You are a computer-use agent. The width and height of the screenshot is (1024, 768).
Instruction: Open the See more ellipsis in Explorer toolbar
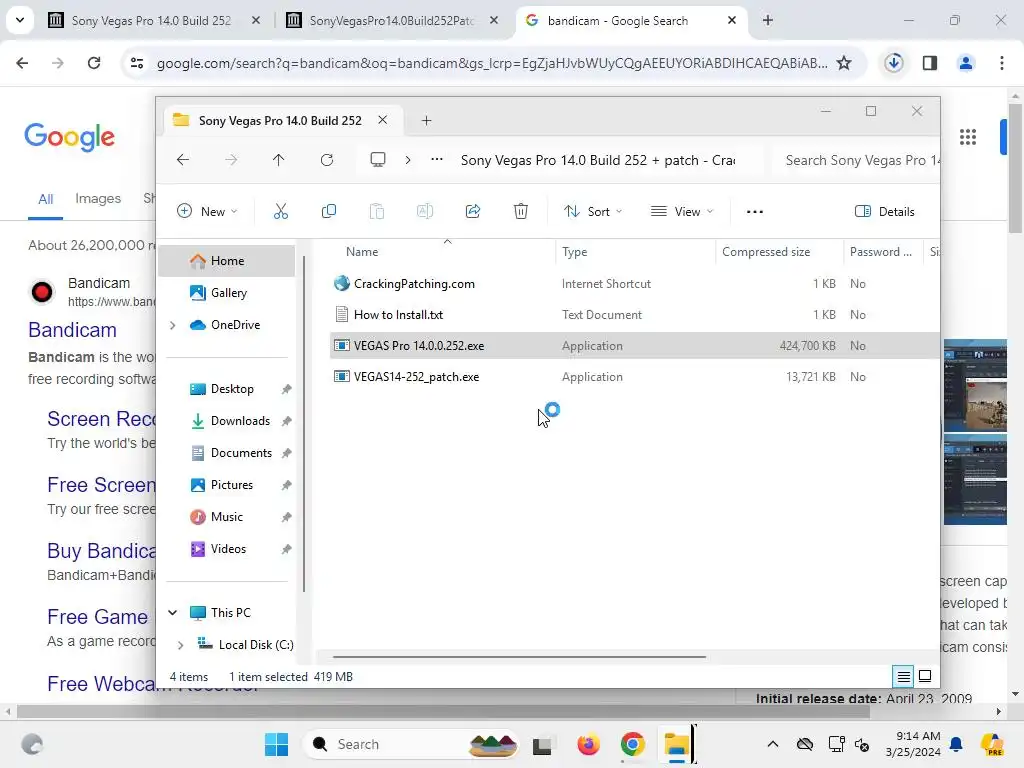(755, 212)
